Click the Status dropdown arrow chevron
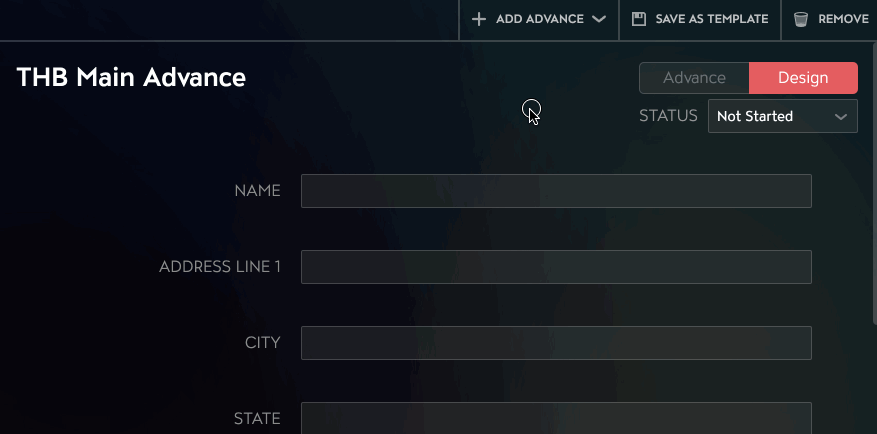 [x=841, y=117]
